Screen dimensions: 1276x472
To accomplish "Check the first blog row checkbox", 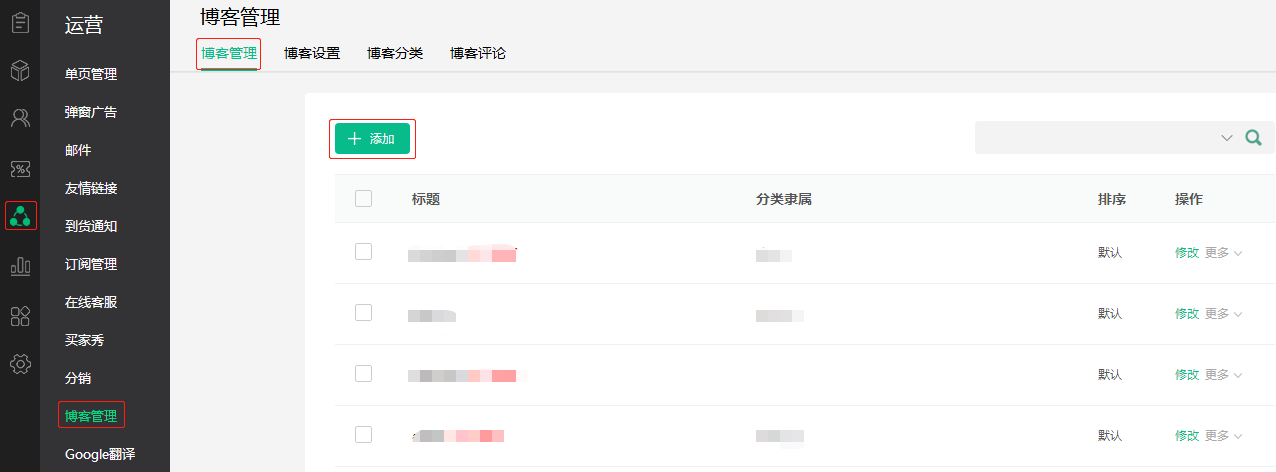I will [x=363, y=252].
